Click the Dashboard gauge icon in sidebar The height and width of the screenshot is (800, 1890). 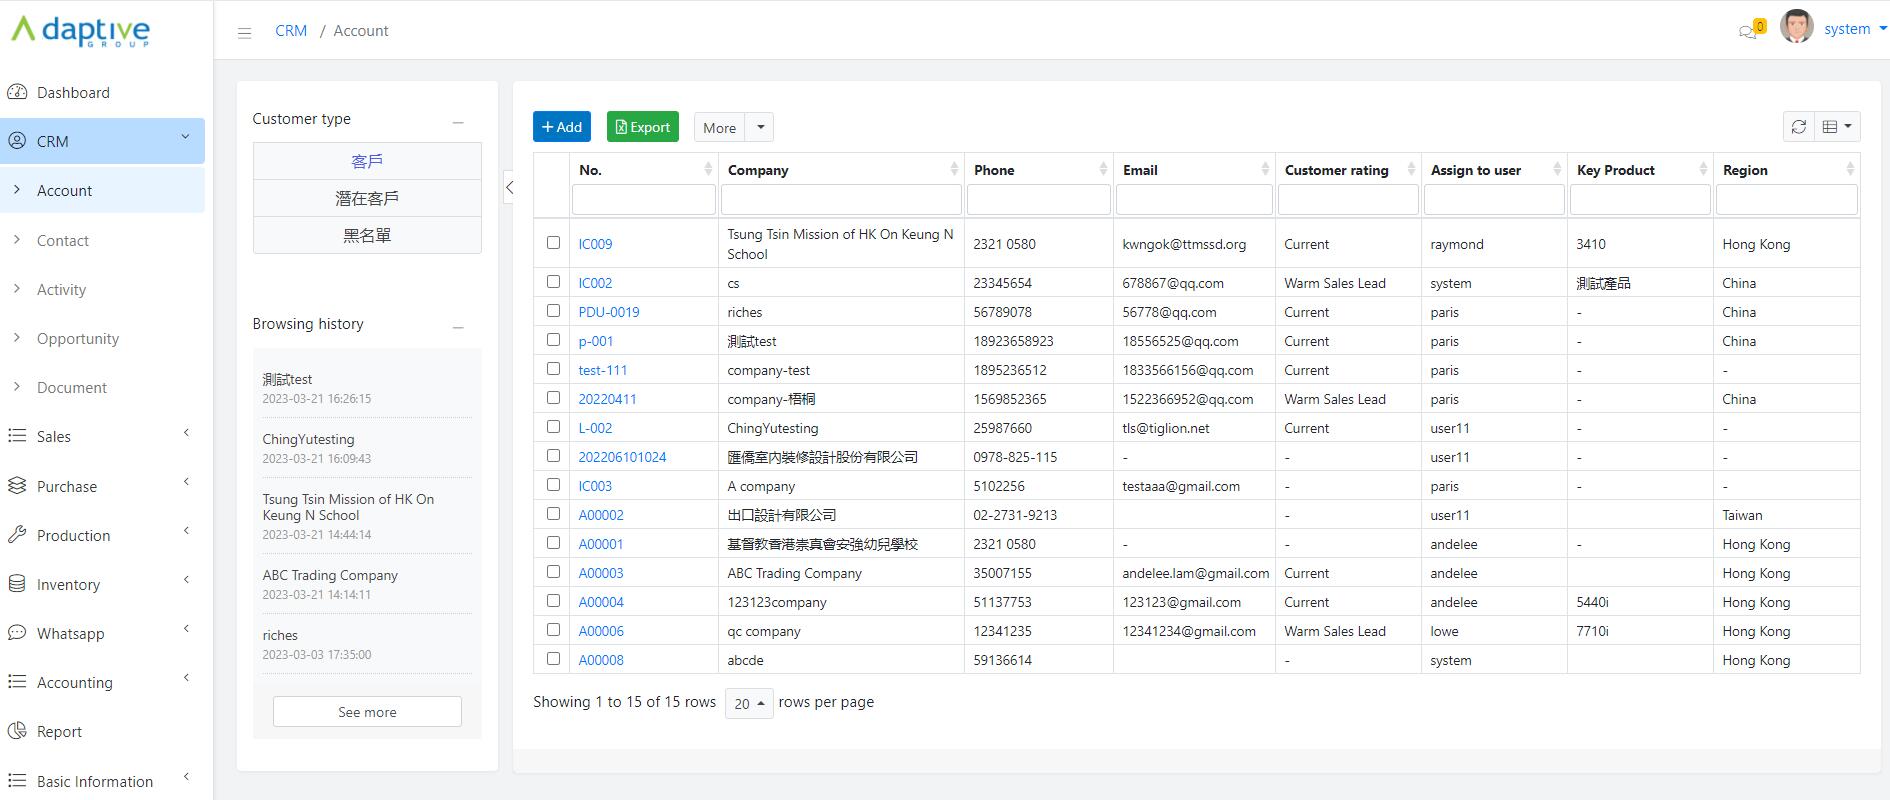pos(17,92)
